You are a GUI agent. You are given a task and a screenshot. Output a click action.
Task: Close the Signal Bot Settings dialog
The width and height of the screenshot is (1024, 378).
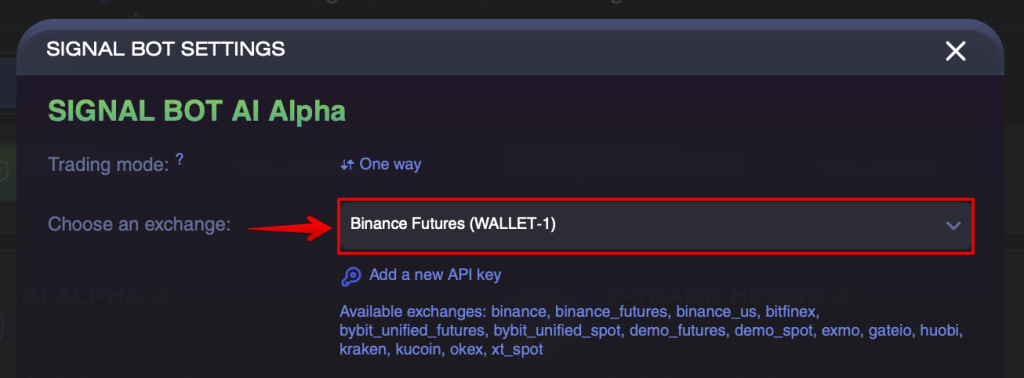tap(955, 51)
